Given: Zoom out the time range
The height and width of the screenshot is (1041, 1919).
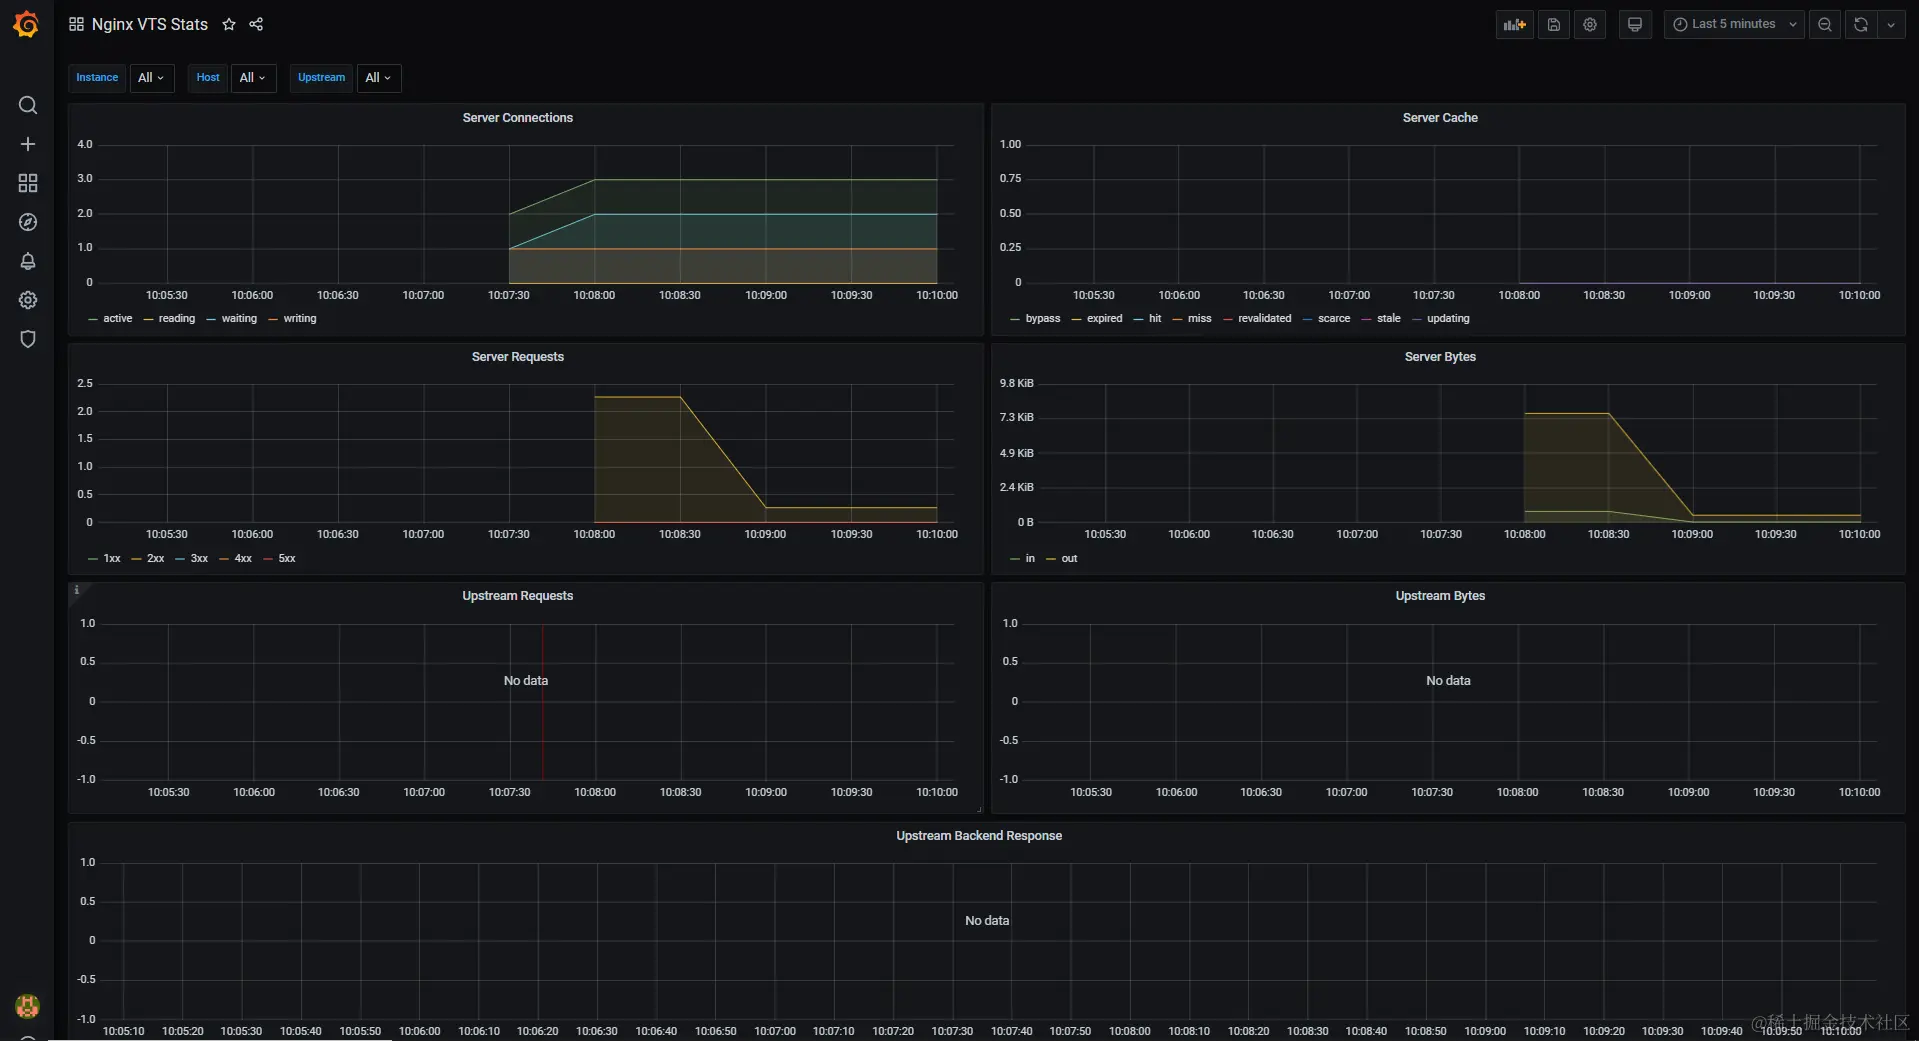Looking at the screenshot, I should coord(1824,24).
